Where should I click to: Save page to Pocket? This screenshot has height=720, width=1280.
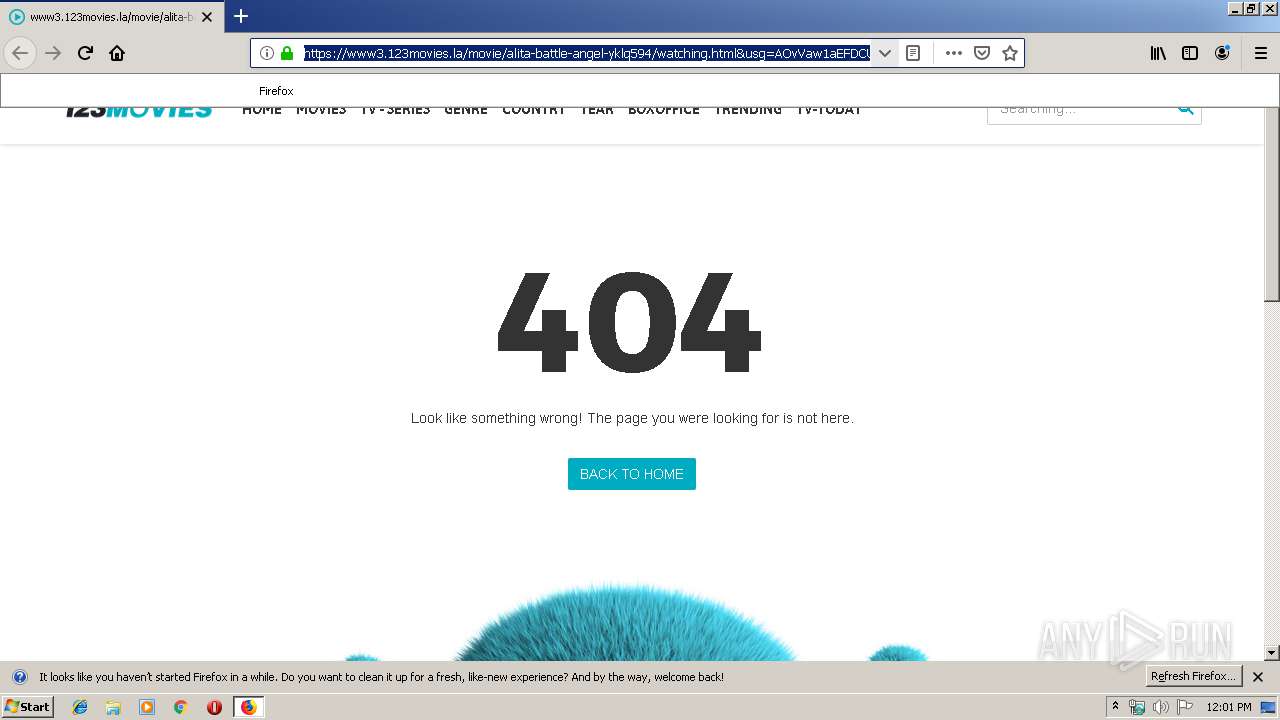tap(982, 53)
